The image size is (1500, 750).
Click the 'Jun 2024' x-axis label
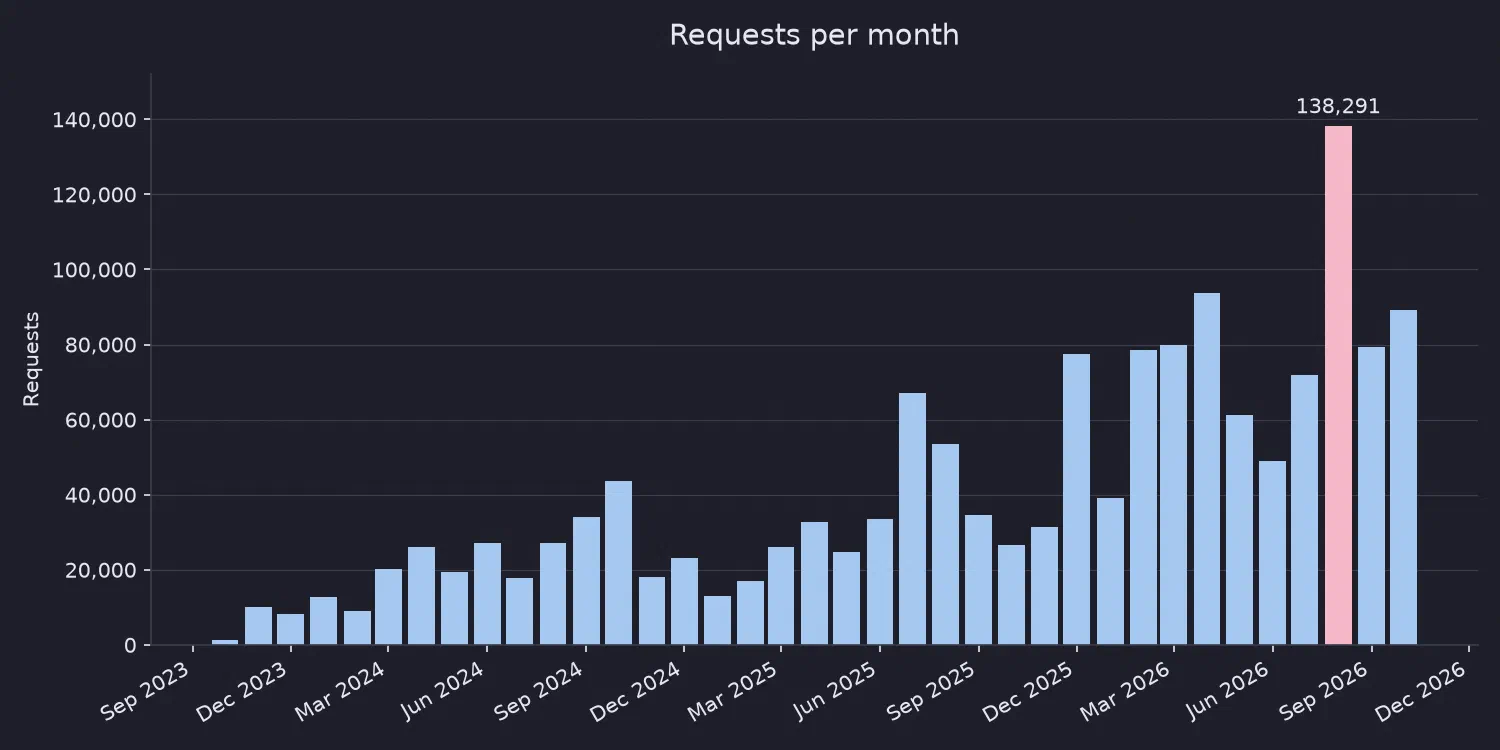pyautogui.click(x=444, y=690)
